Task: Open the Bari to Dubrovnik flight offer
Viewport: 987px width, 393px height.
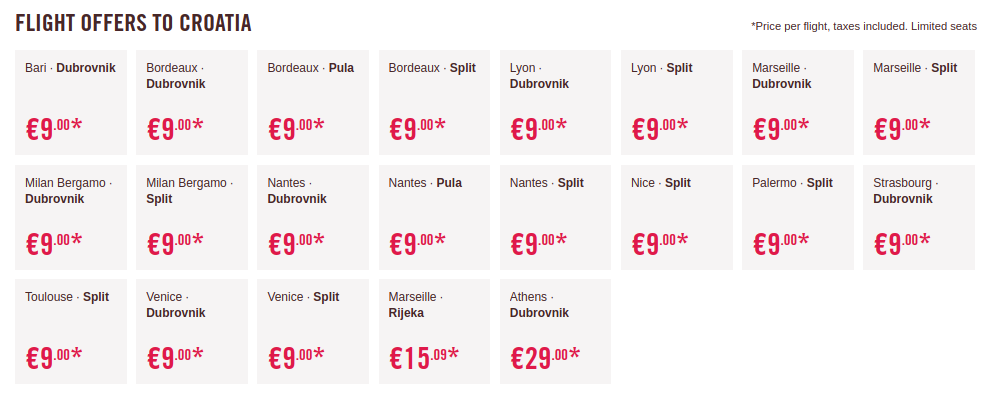Action: tap(70, 103)
